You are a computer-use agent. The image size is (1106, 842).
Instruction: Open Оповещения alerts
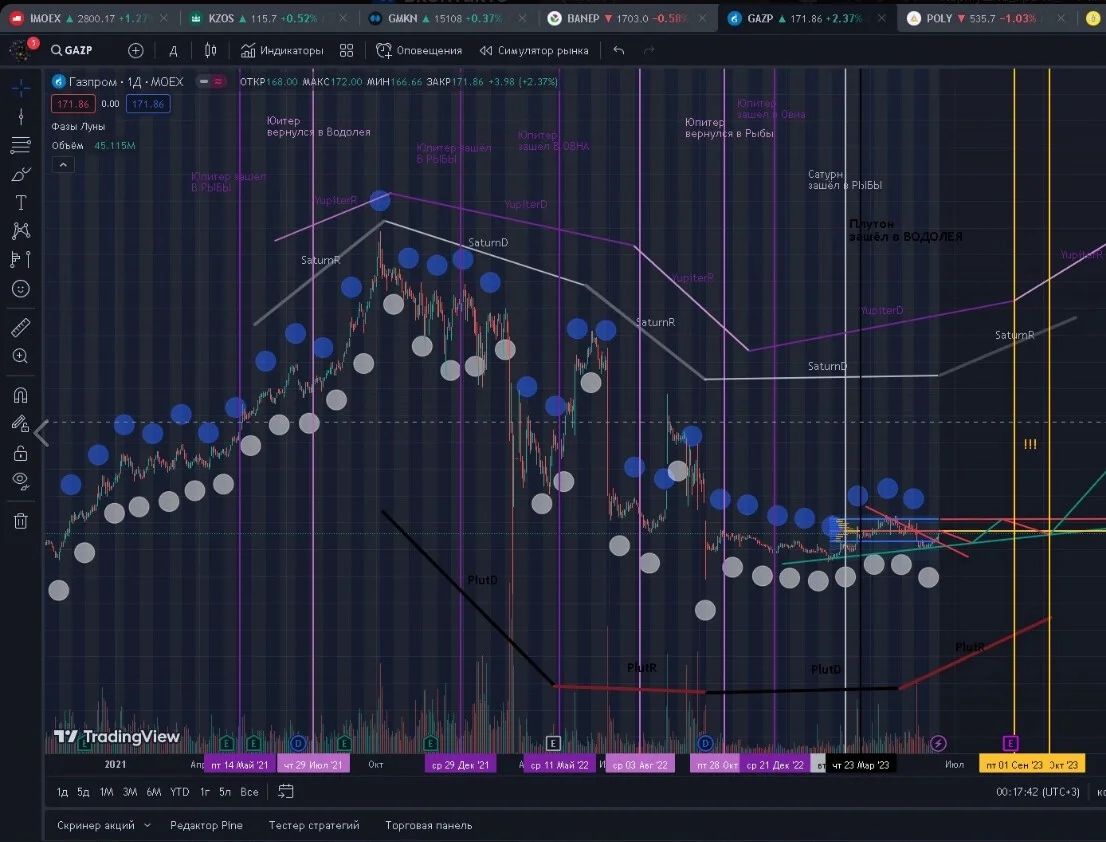tap(419, 50)
